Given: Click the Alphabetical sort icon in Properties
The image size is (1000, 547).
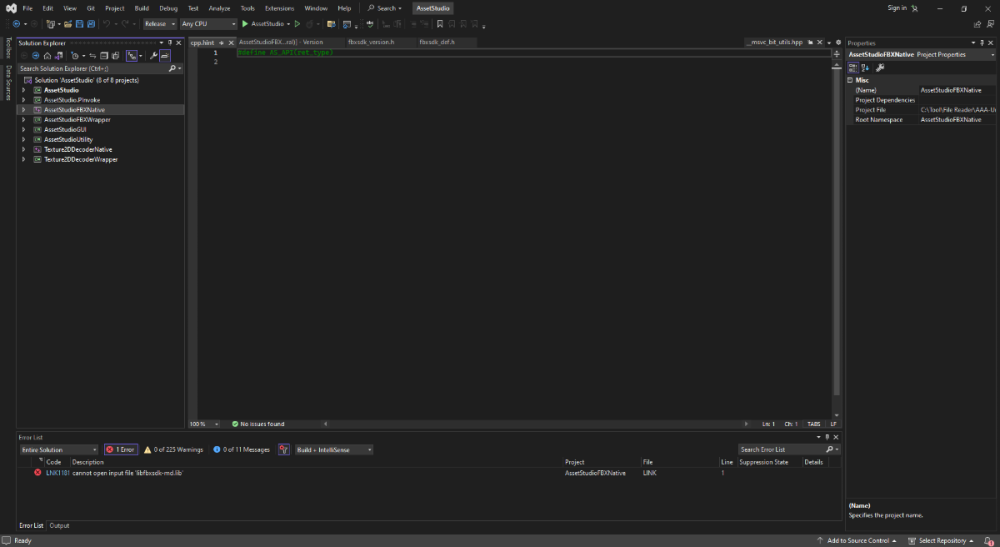Looking at the screenshot, I should [865, 68].
